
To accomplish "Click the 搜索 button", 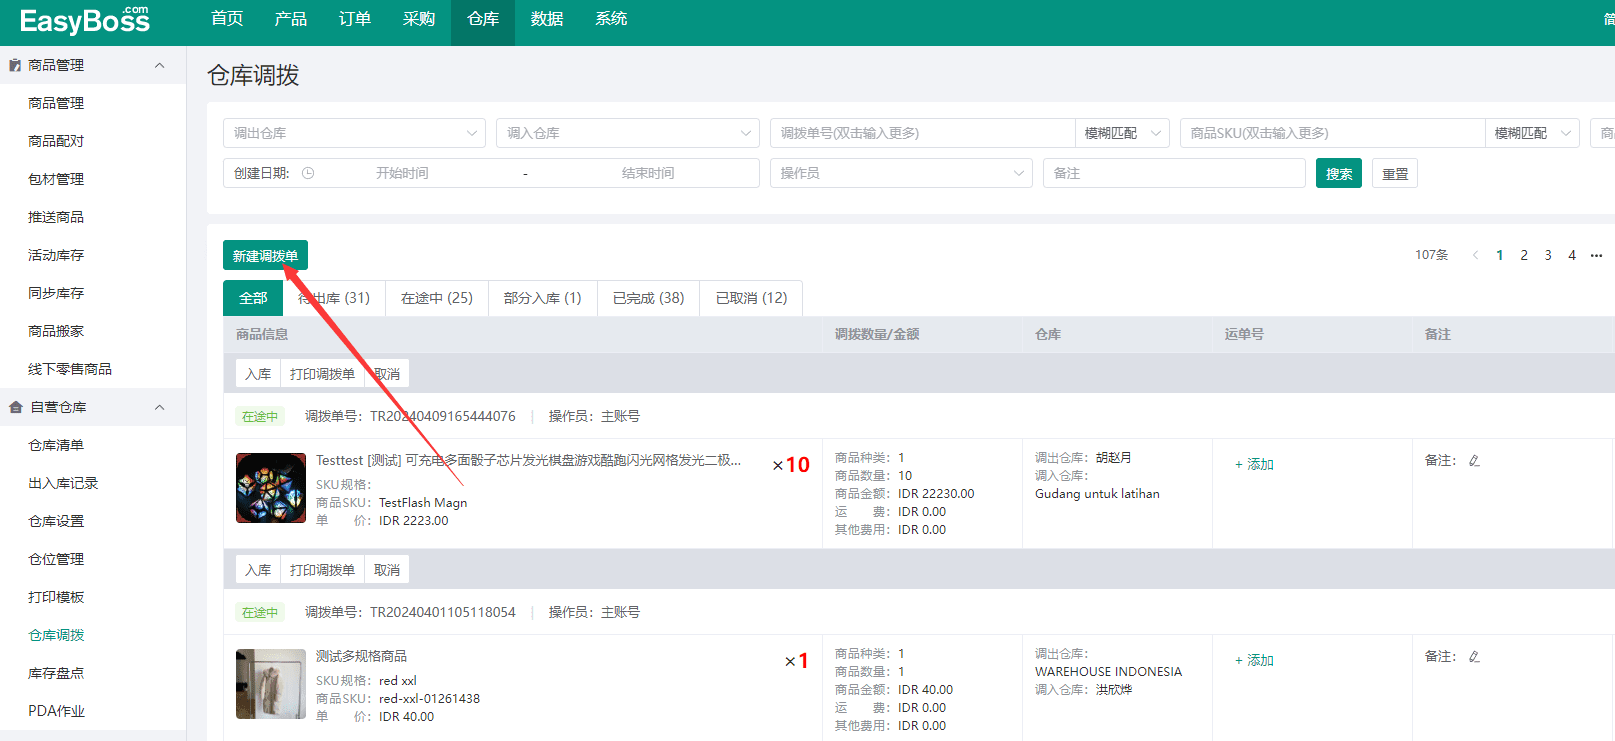I will point(1338,174).
